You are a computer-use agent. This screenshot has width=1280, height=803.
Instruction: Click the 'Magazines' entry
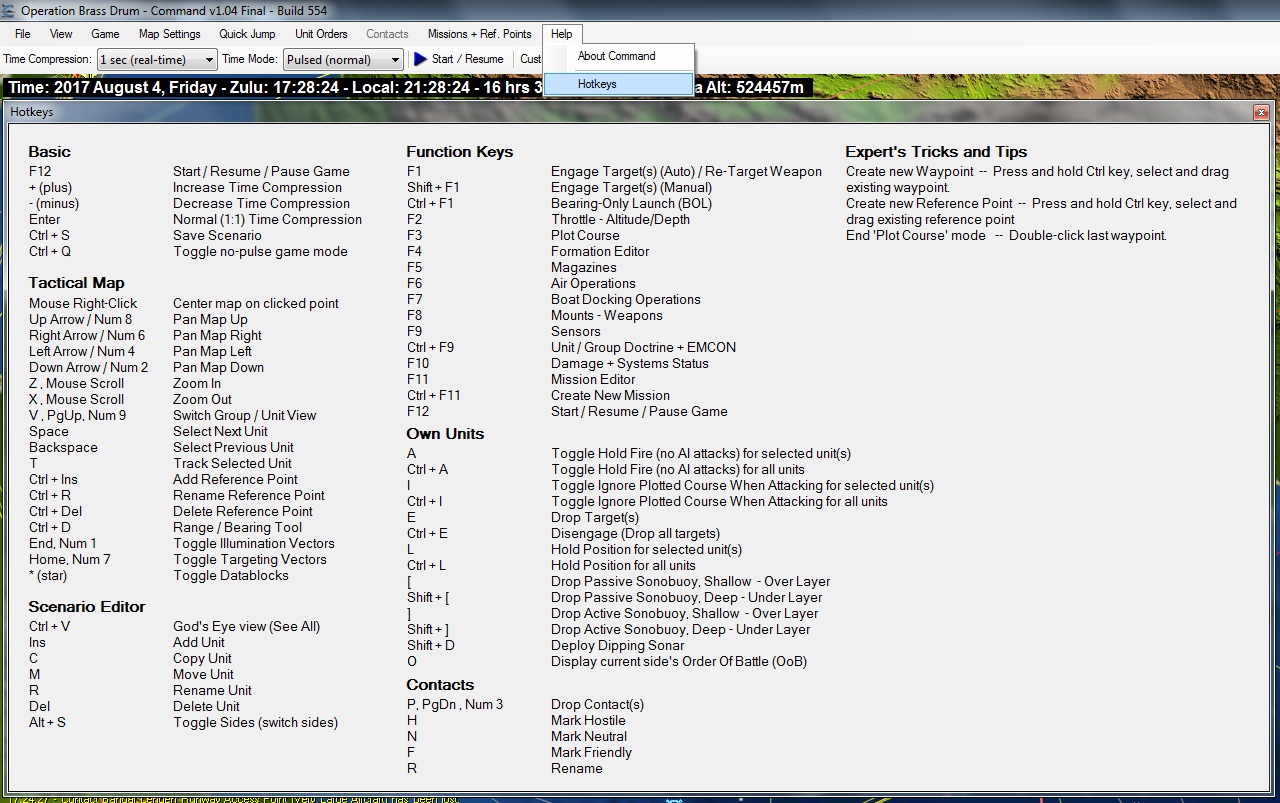point(584,267)
